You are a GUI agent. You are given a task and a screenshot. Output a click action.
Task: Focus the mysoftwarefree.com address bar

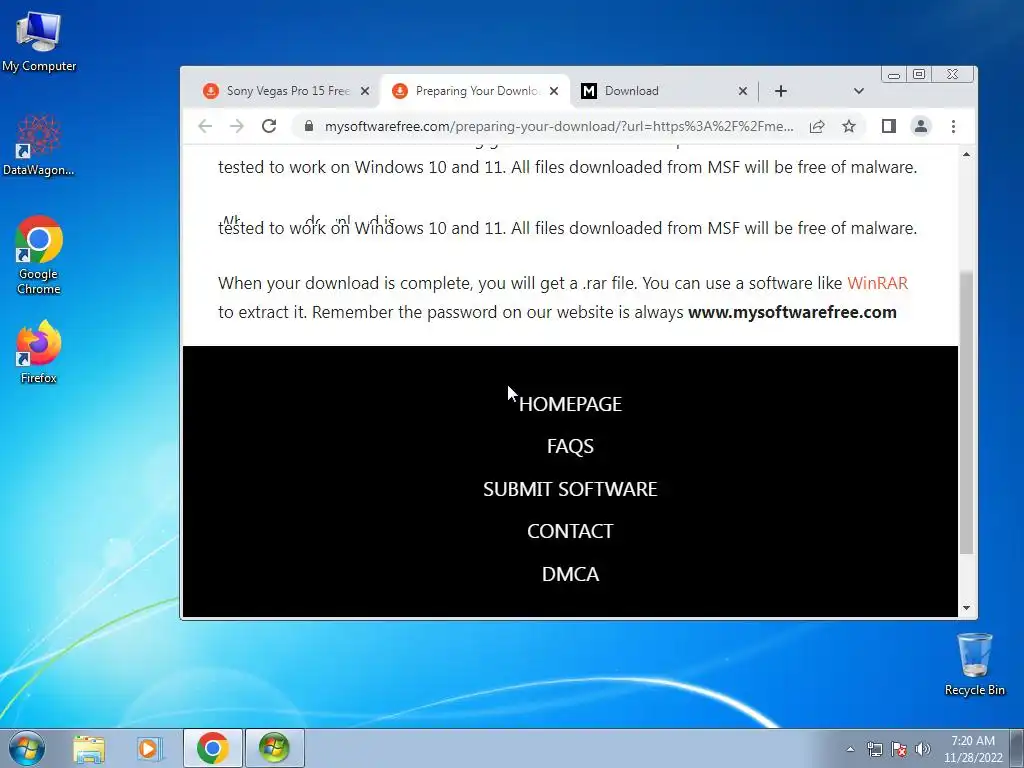[x=559, y=126]
